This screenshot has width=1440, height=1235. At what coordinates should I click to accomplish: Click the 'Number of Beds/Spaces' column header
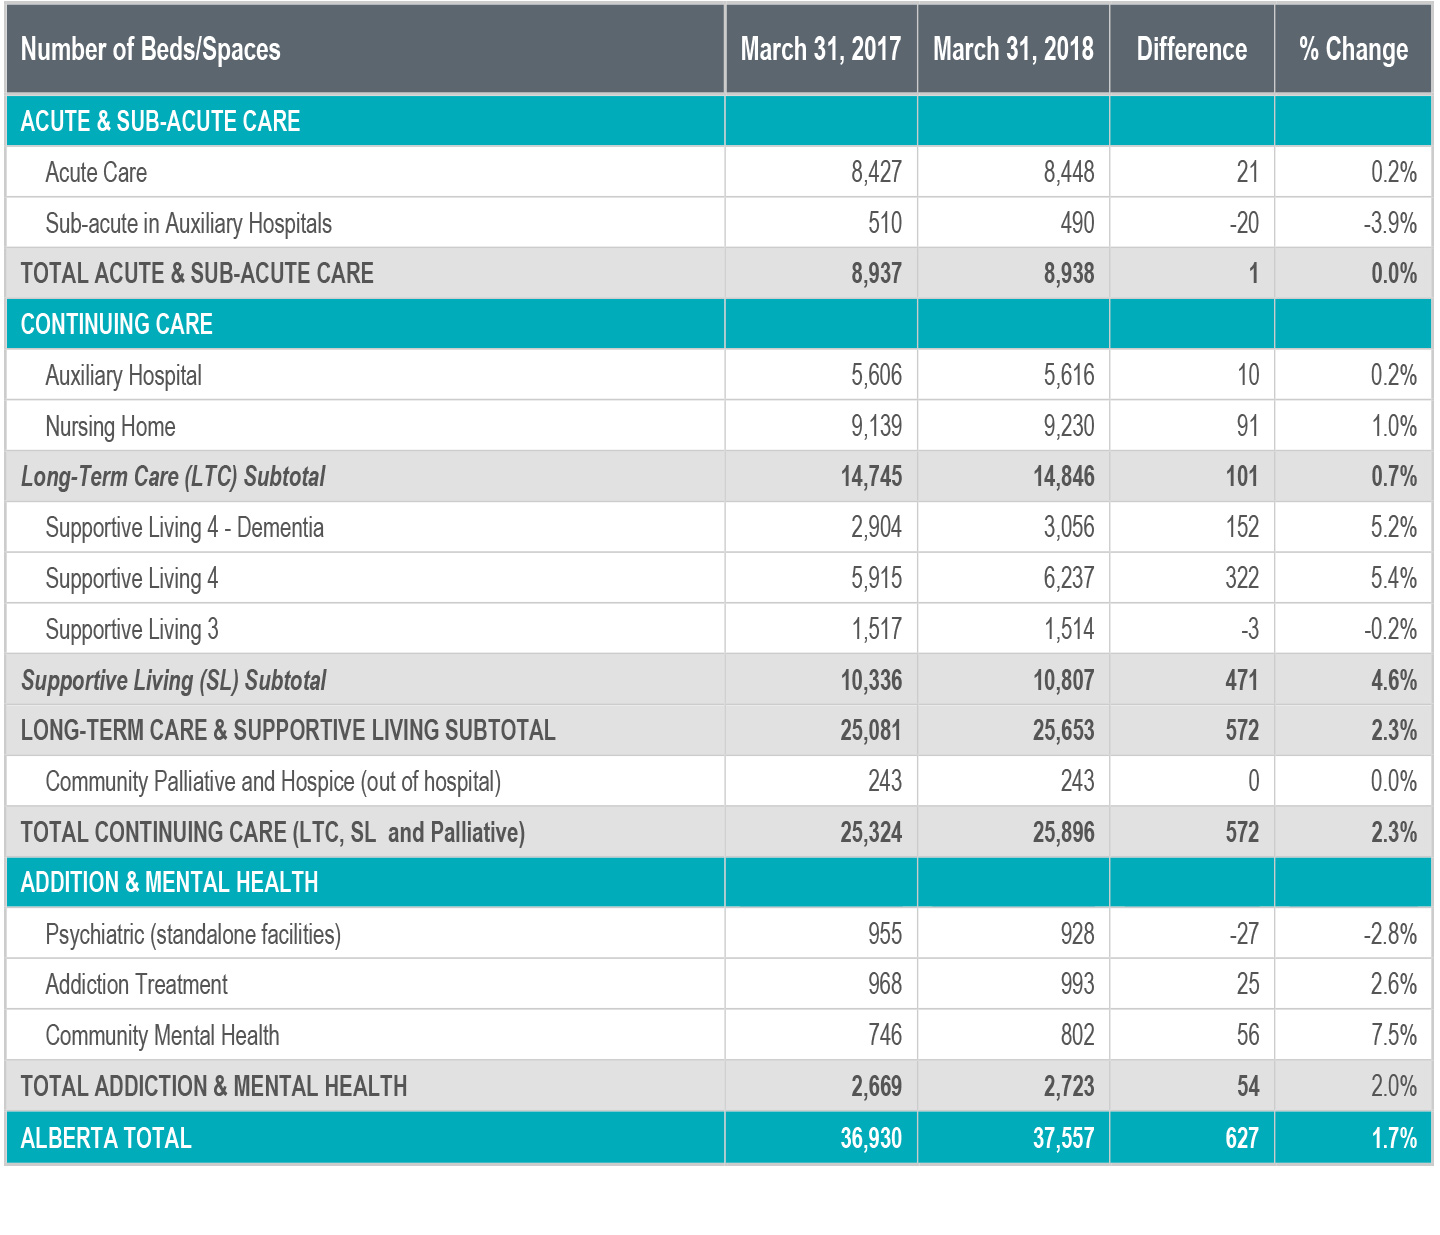[x=150, y=50]
